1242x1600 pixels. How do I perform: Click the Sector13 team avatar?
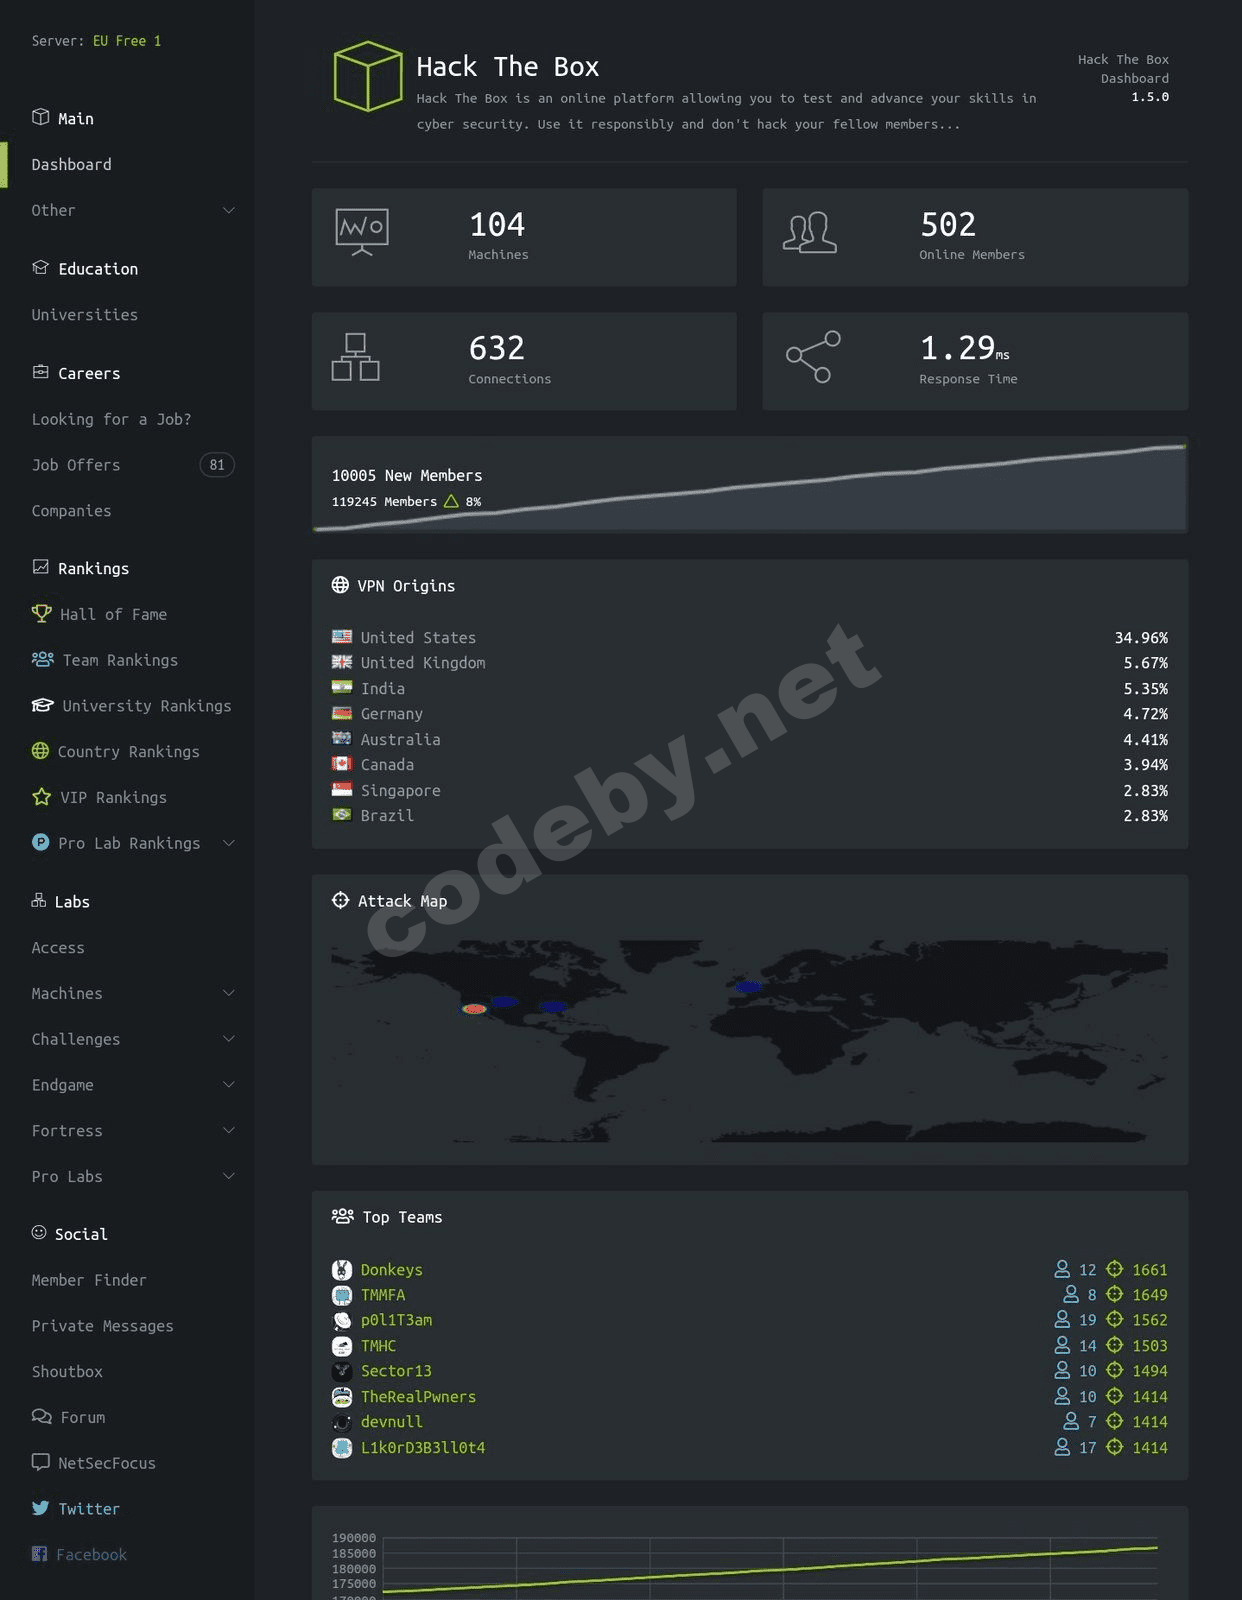(342, 1371)
